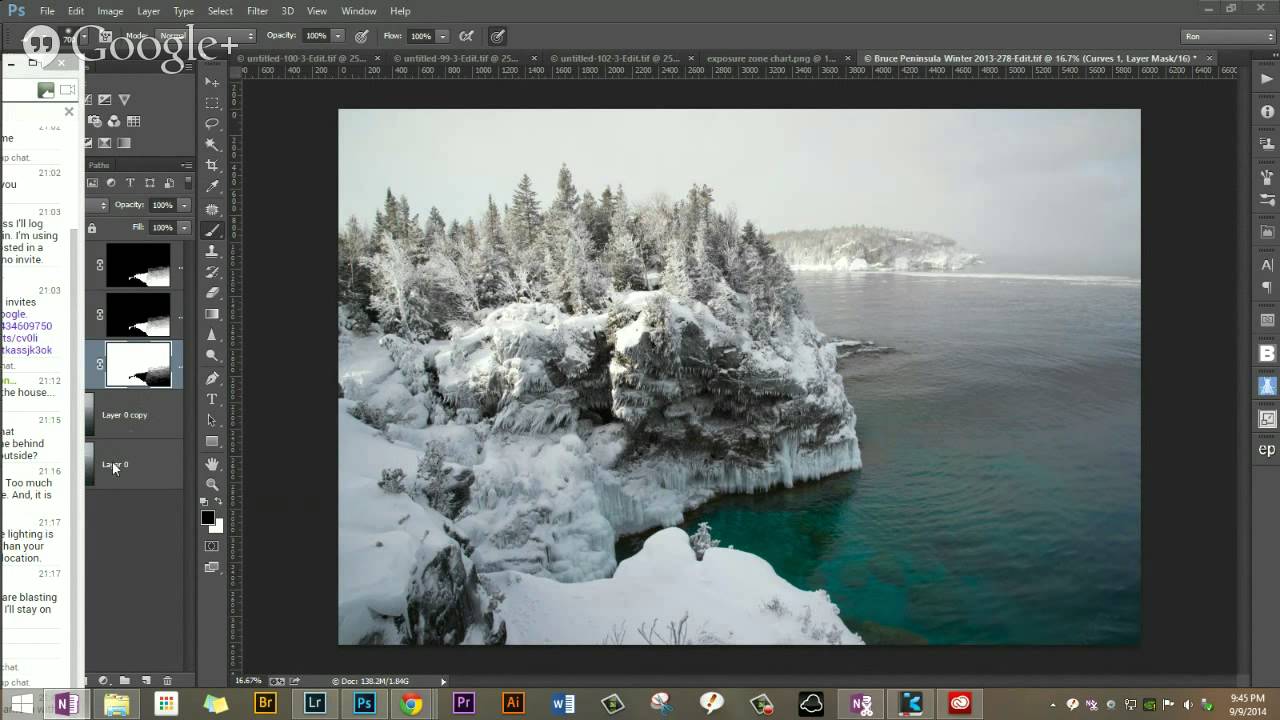Select the Eraser tool
The width and height of the screenshot is (1280, 720).
click(x=212, y=293)
